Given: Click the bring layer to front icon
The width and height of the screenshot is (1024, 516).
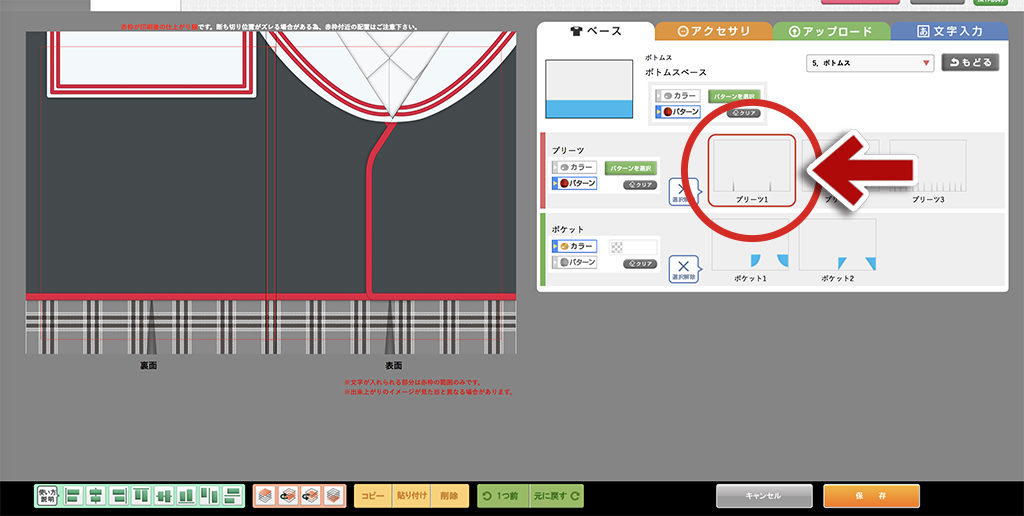Looking at the screenshot, I should [x=264, y=495].
